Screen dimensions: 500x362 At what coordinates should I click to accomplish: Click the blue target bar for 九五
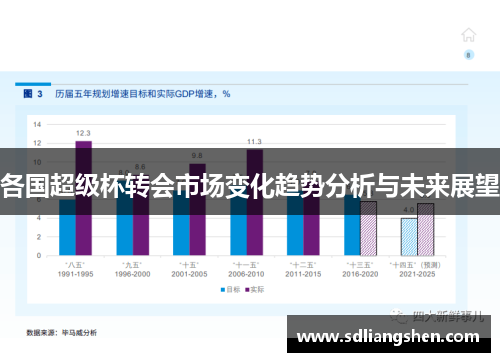click(x=124, y=218)
